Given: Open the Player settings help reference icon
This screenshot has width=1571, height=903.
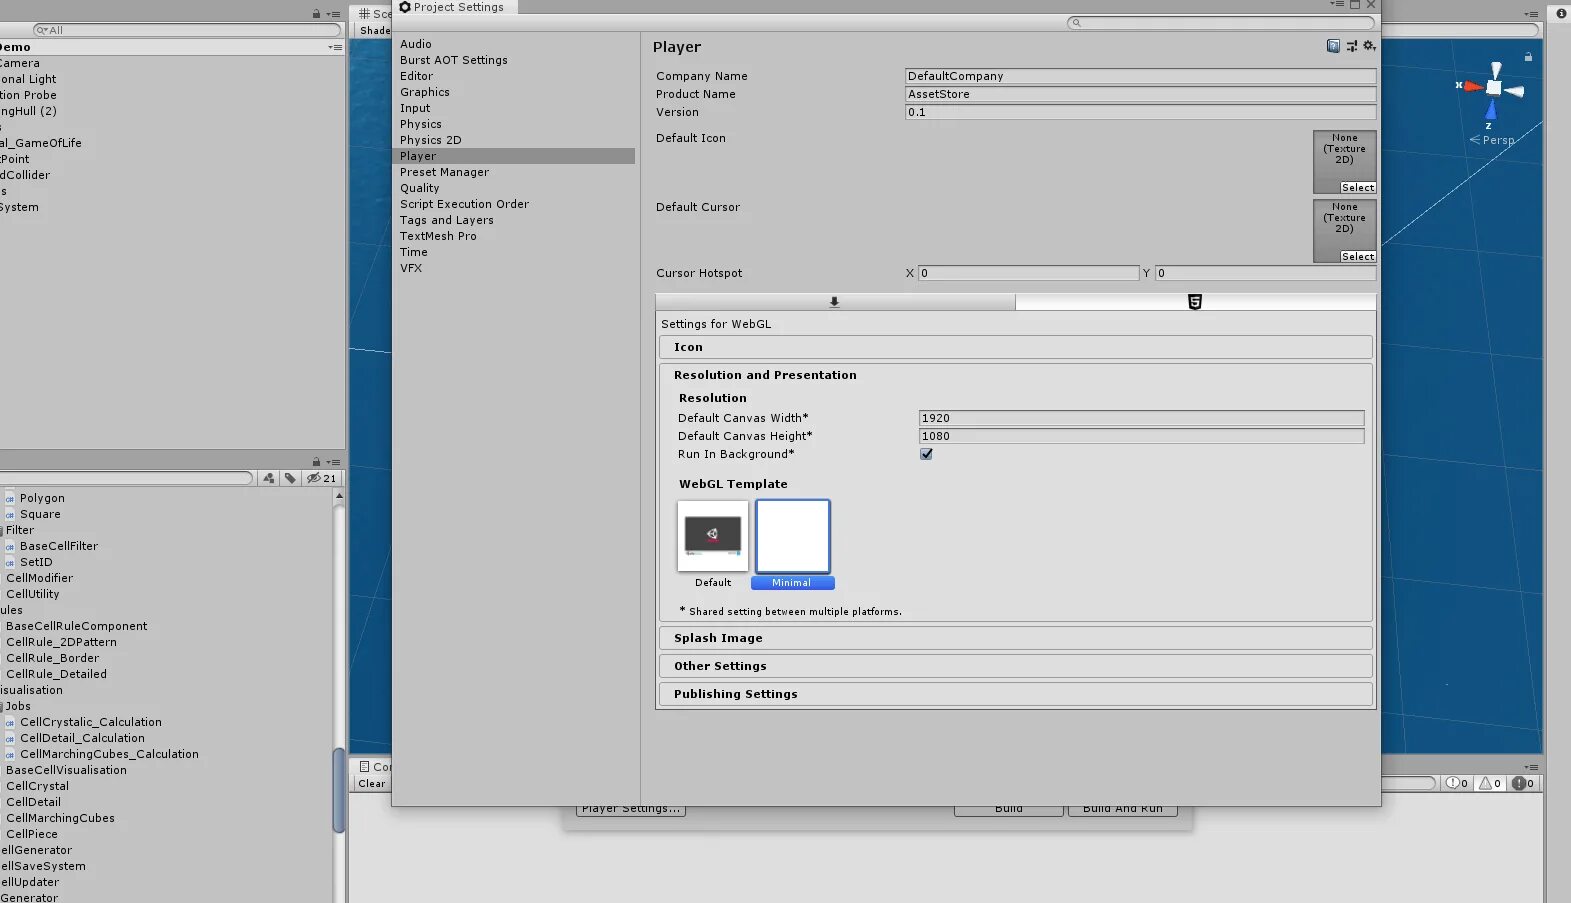Looking at the screenshot, I should (x=1333, y=46).
